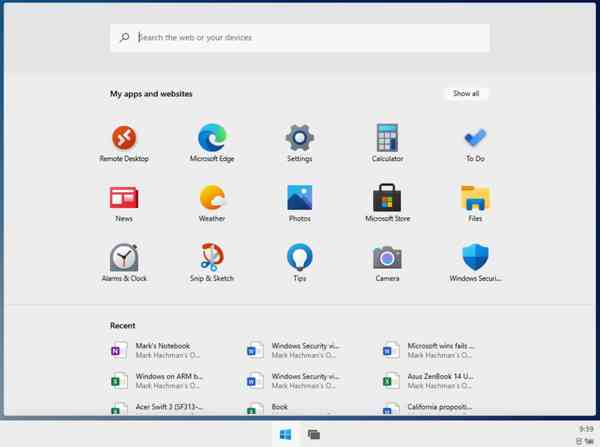Open the Camera app
600x447 pixels.
pyautogui.click(x=387, y=263)
